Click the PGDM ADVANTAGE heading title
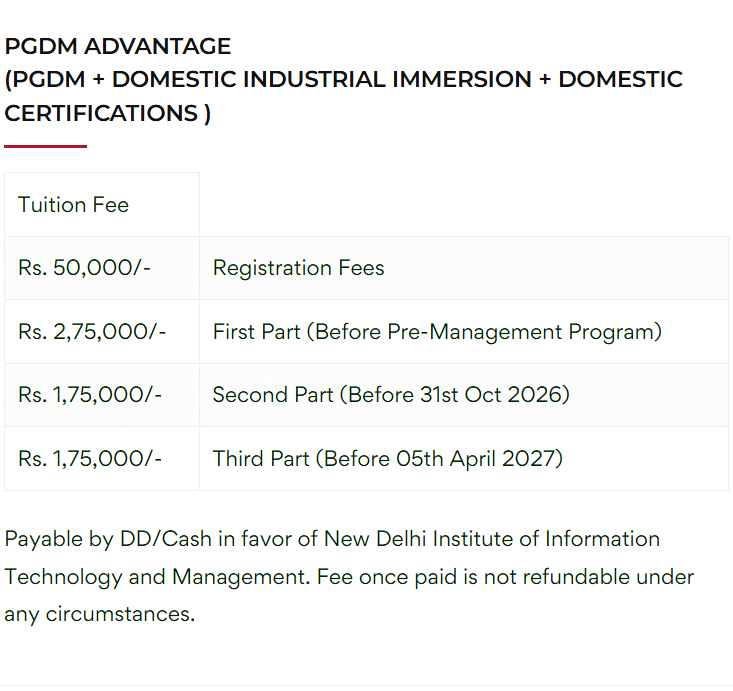Screen dimensions: 733x691 coord(118,46)
